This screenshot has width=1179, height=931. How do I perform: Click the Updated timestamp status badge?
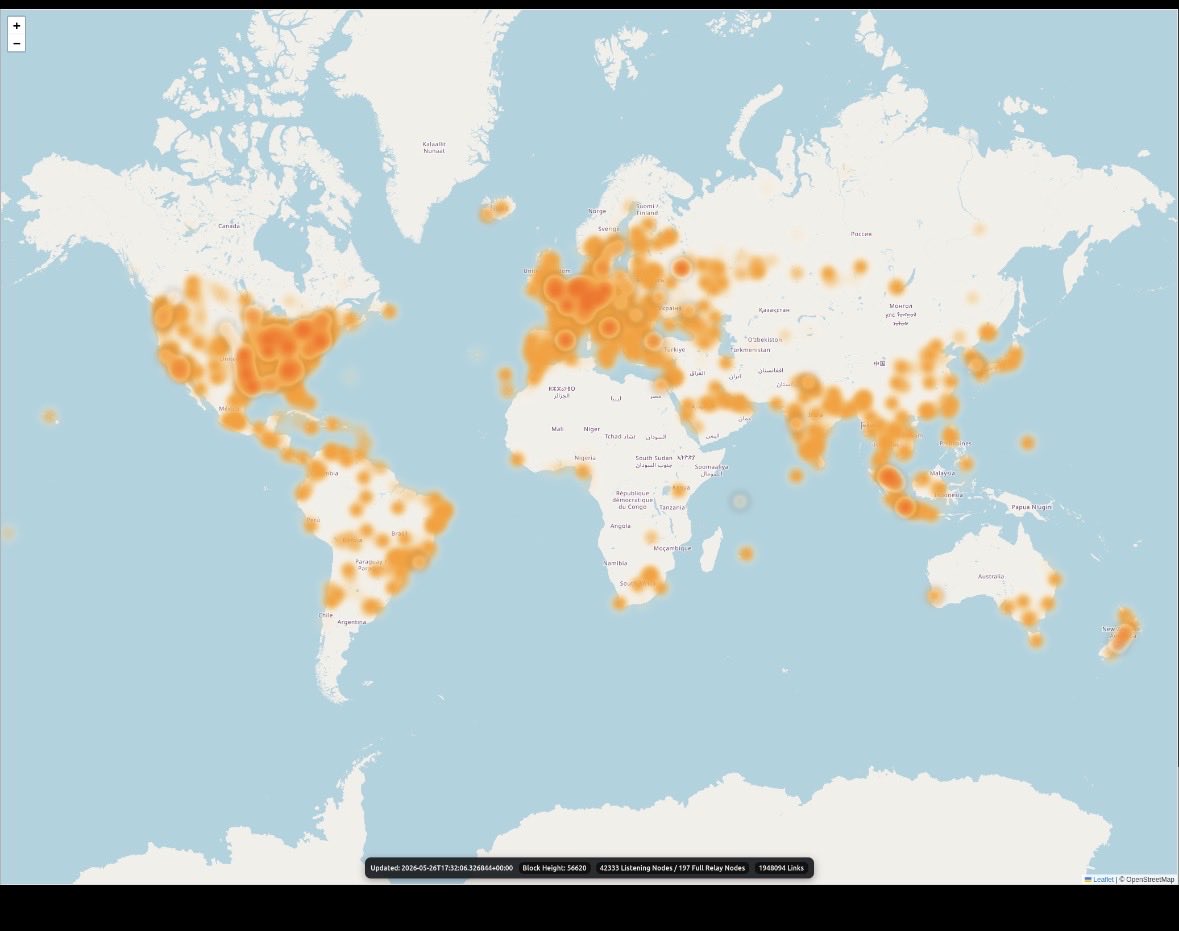(x=441, y=868)
